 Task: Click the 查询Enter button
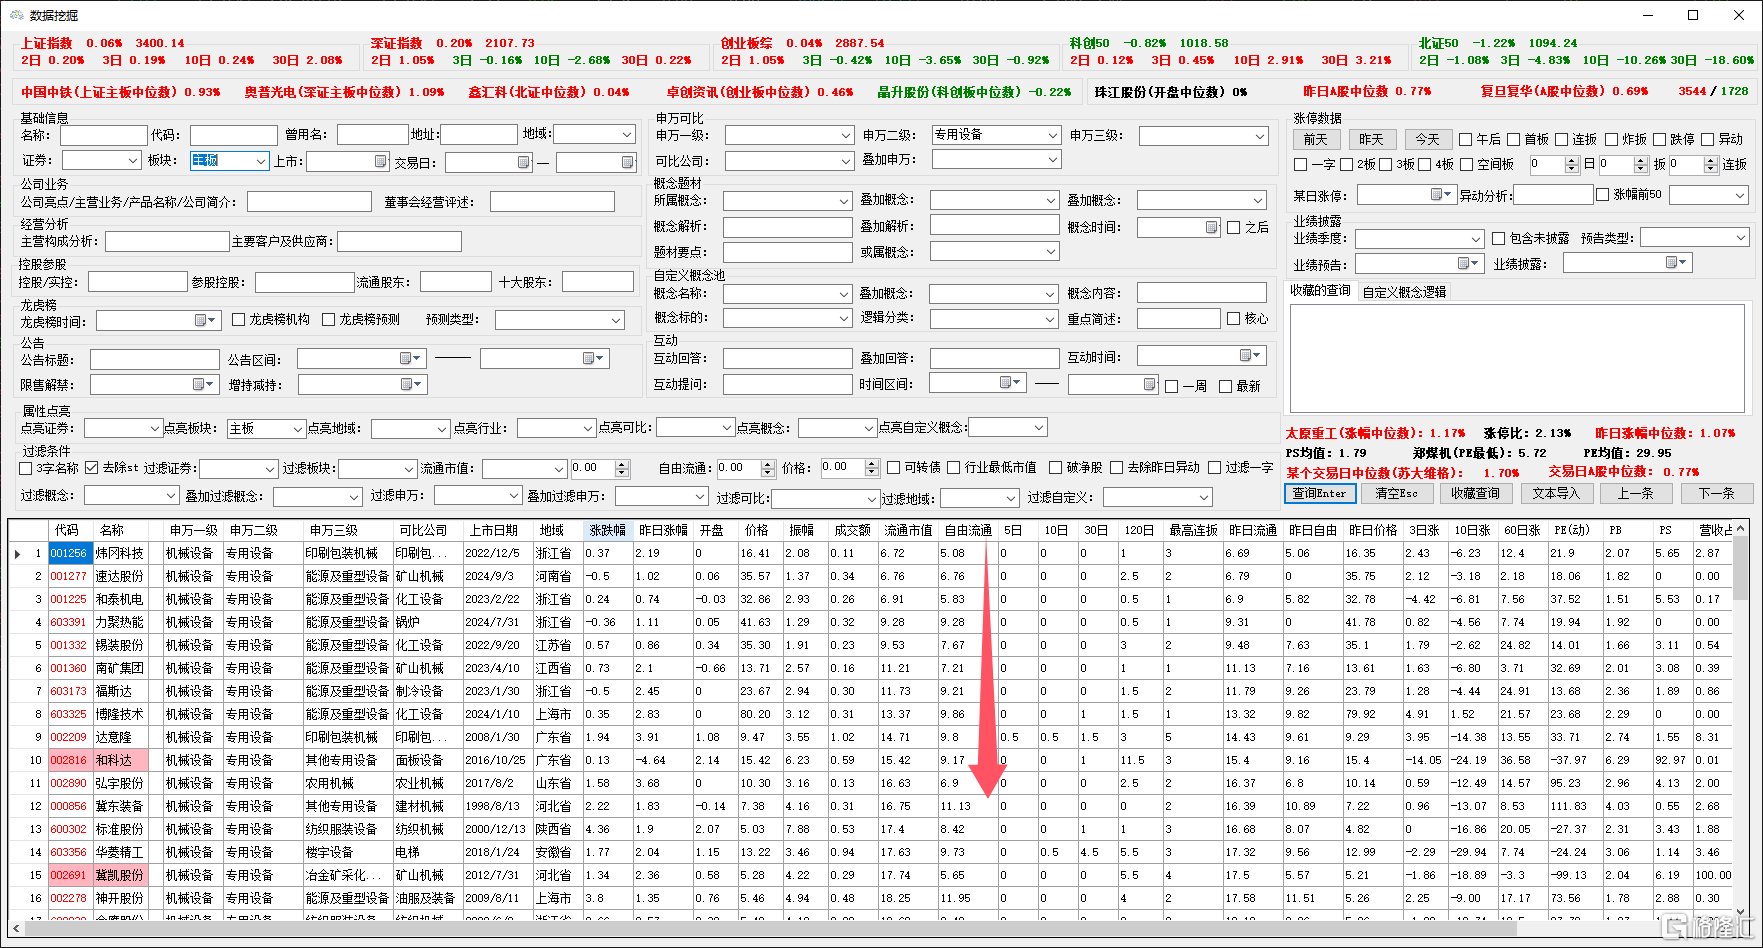(1320, 493)
